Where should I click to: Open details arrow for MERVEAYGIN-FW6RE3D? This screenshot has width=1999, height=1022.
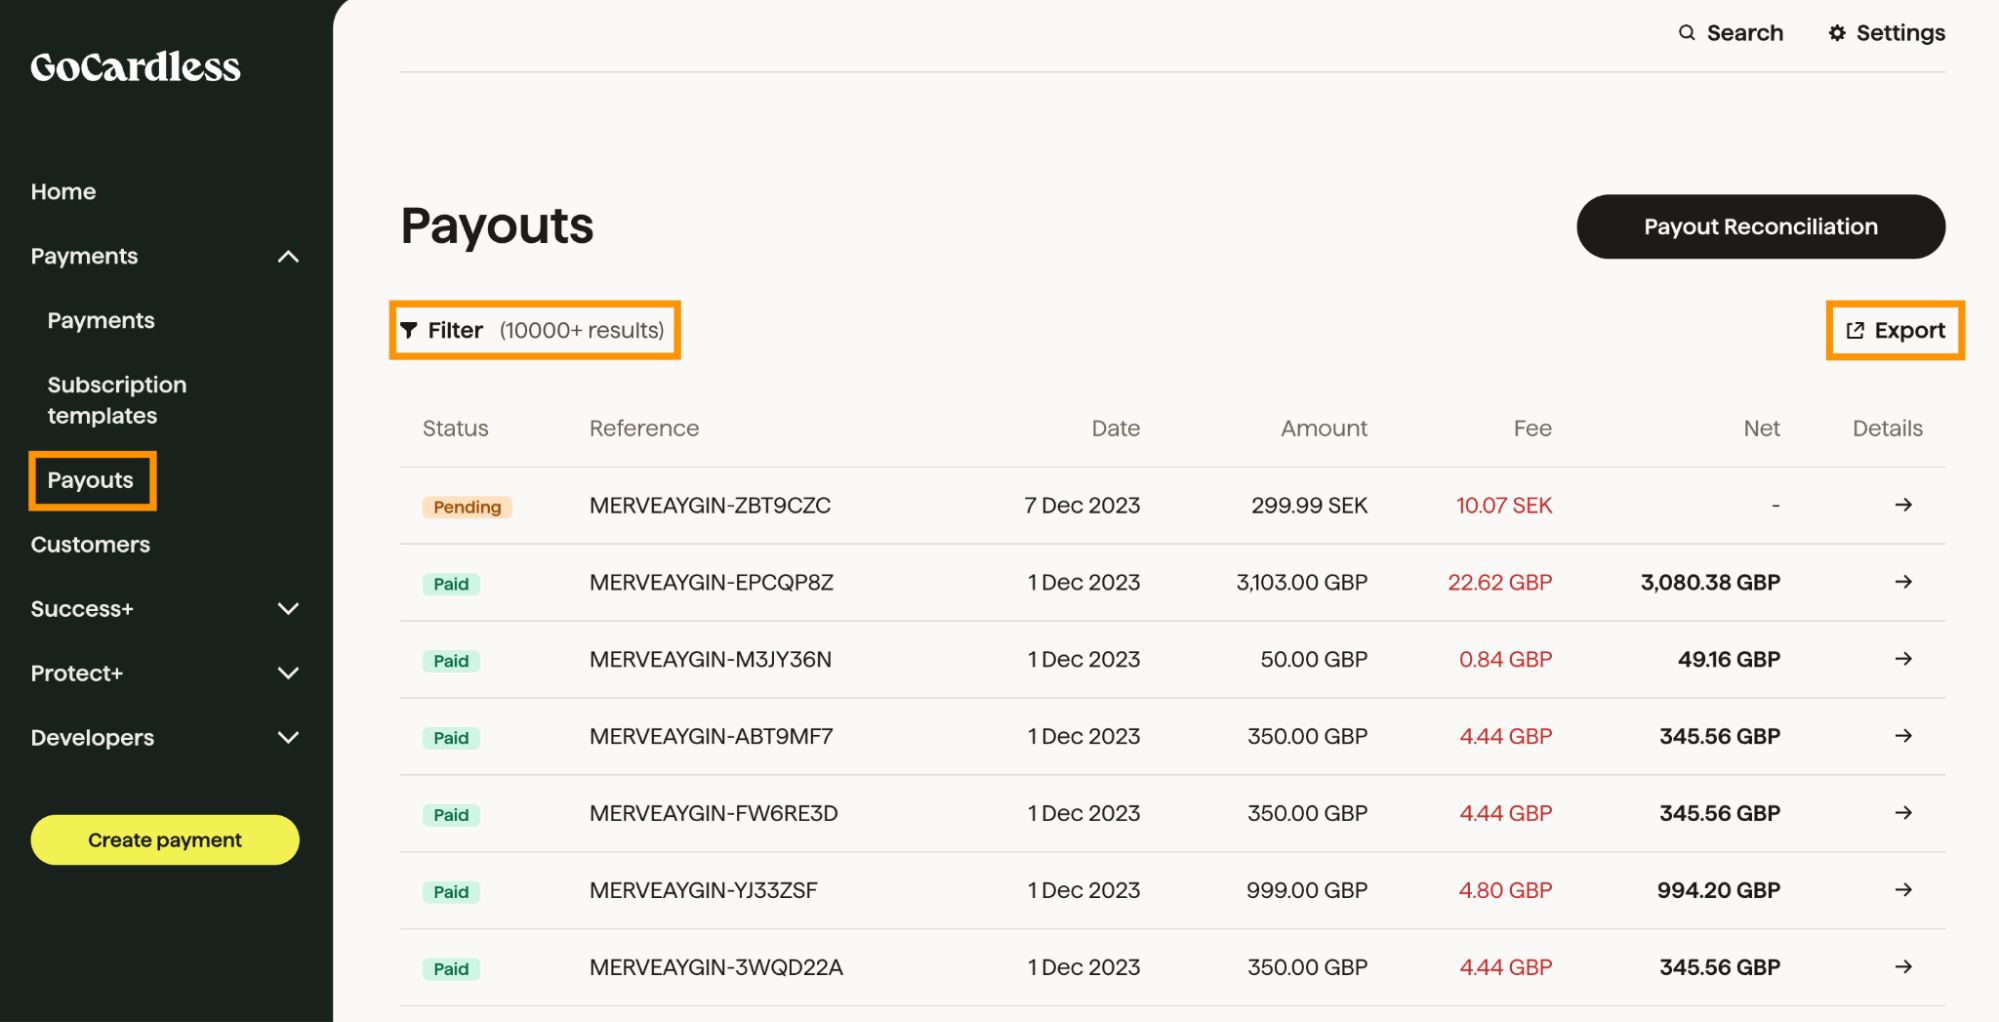coord(1904,813)
